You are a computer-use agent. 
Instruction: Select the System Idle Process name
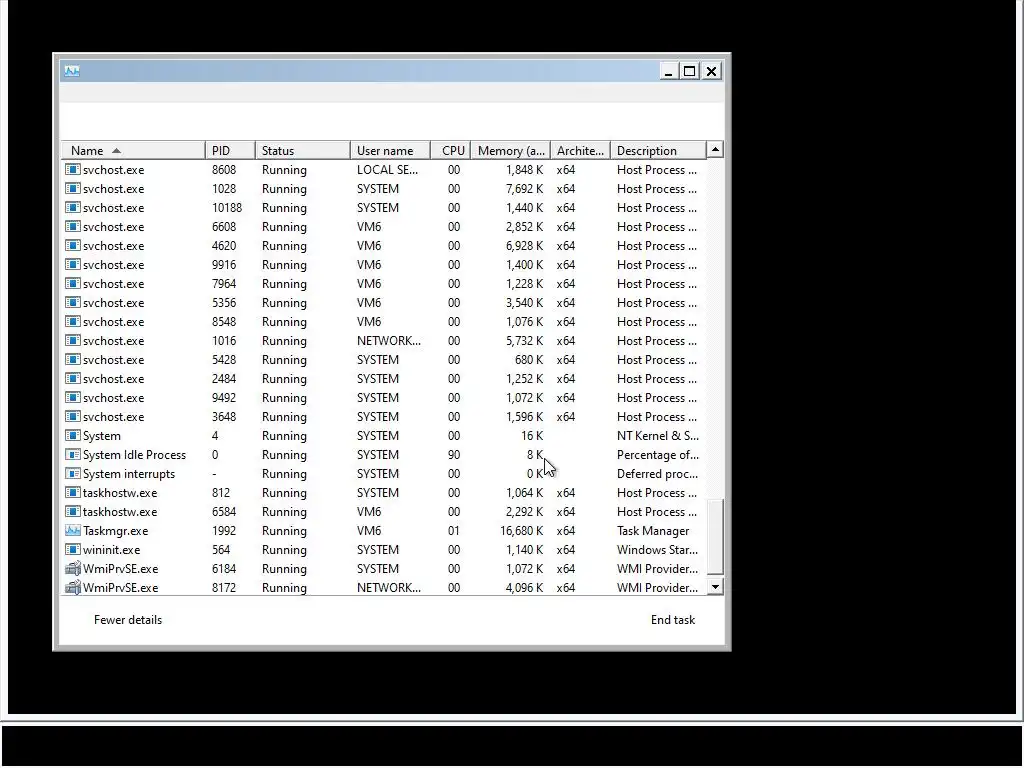[135, 455]
